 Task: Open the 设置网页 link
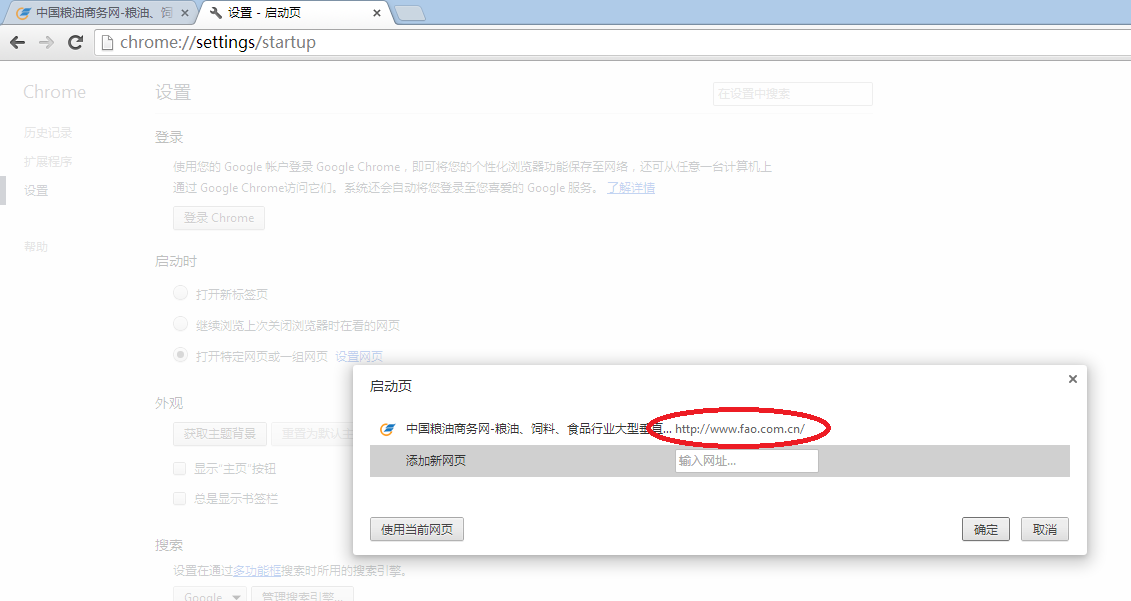(359, 356)
